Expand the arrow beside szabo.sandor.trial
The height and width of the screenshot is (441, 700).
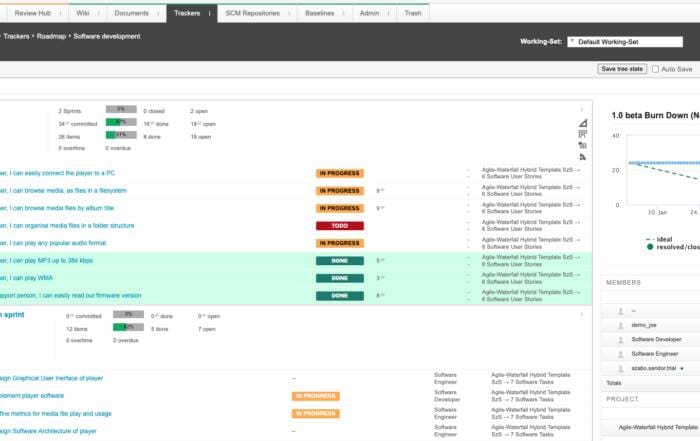682,369
